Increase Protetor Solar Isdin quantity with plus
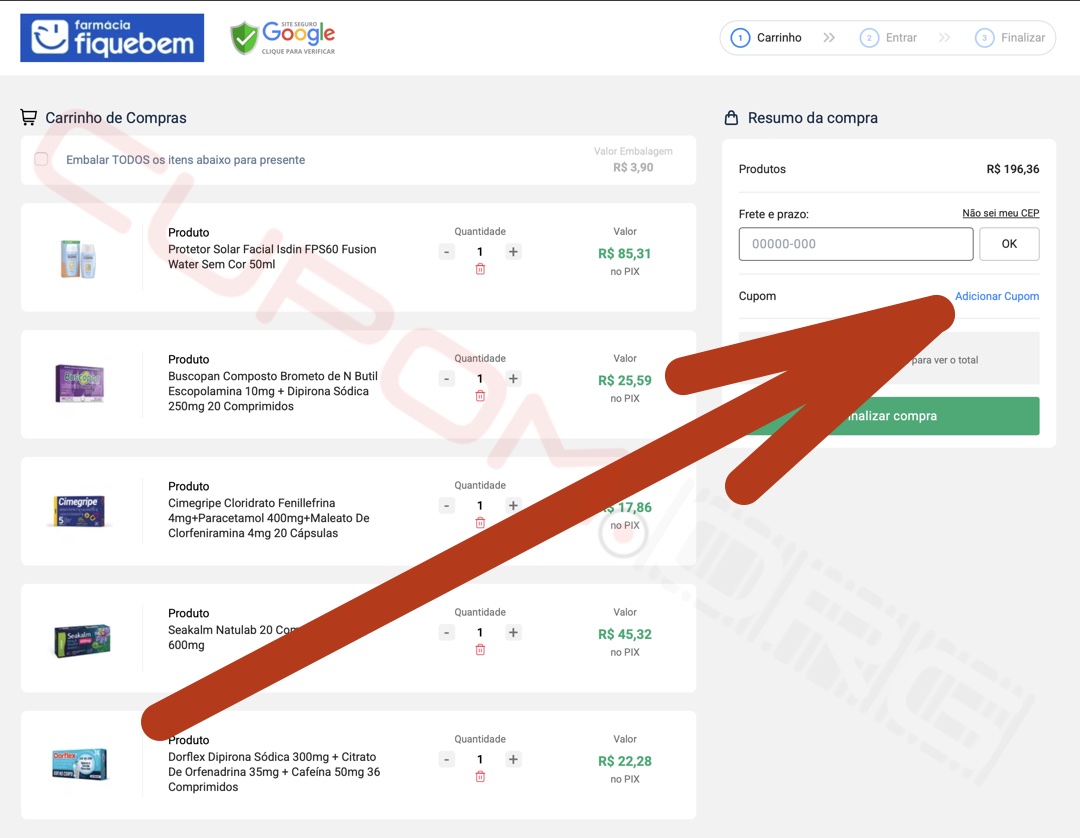The width and height of the screenshot is (1080, 838). [x=513, y=252]
